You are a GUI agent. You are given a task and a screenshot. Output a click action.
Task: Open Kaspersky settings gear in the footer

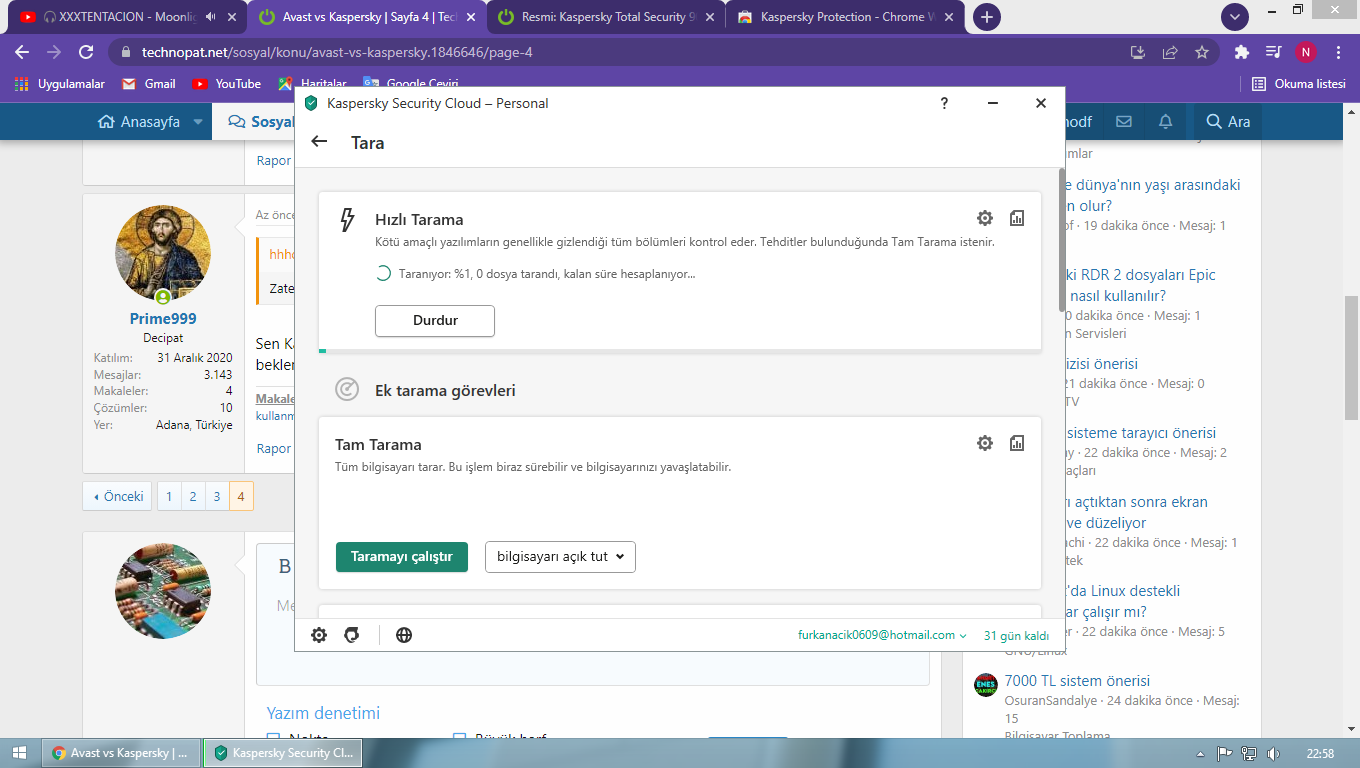319,635
